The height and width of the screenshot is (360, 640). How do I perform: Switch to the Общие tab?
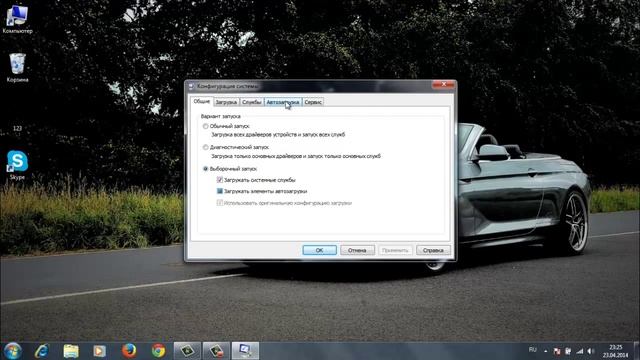pos(202,101)
